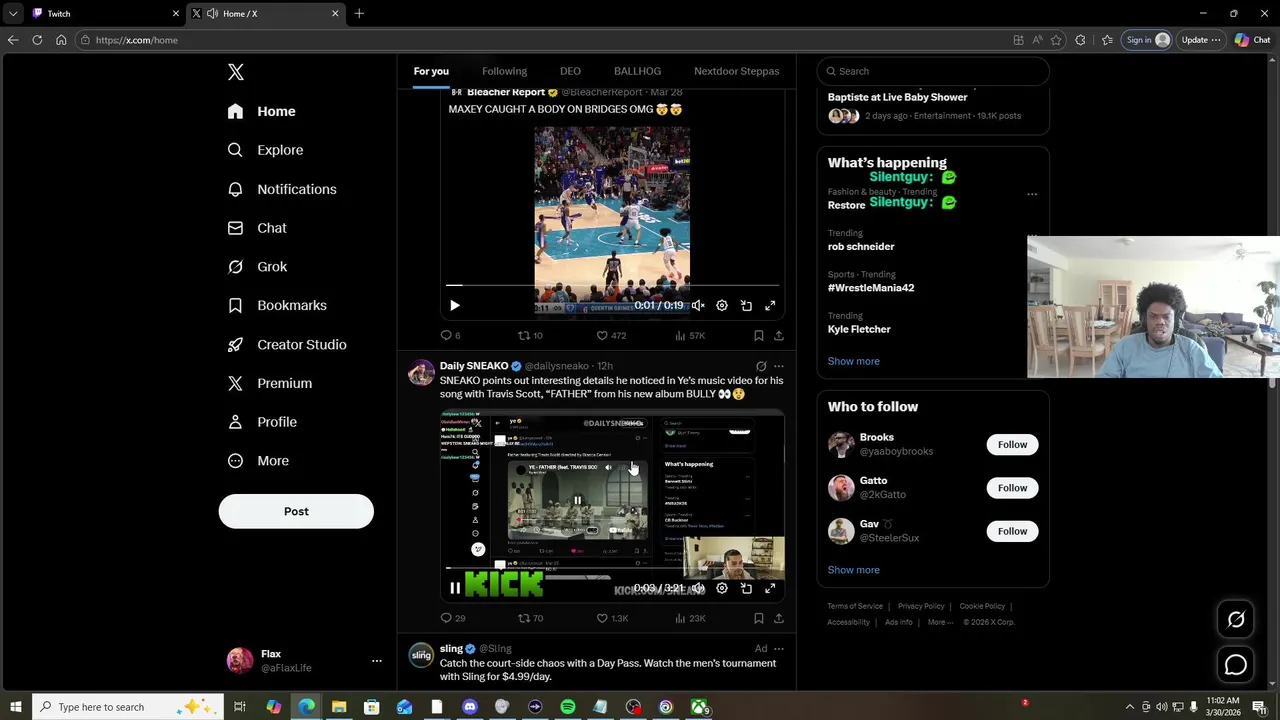1280x720 pixels.
Task: Click the Post button
Action: point(296,511)
